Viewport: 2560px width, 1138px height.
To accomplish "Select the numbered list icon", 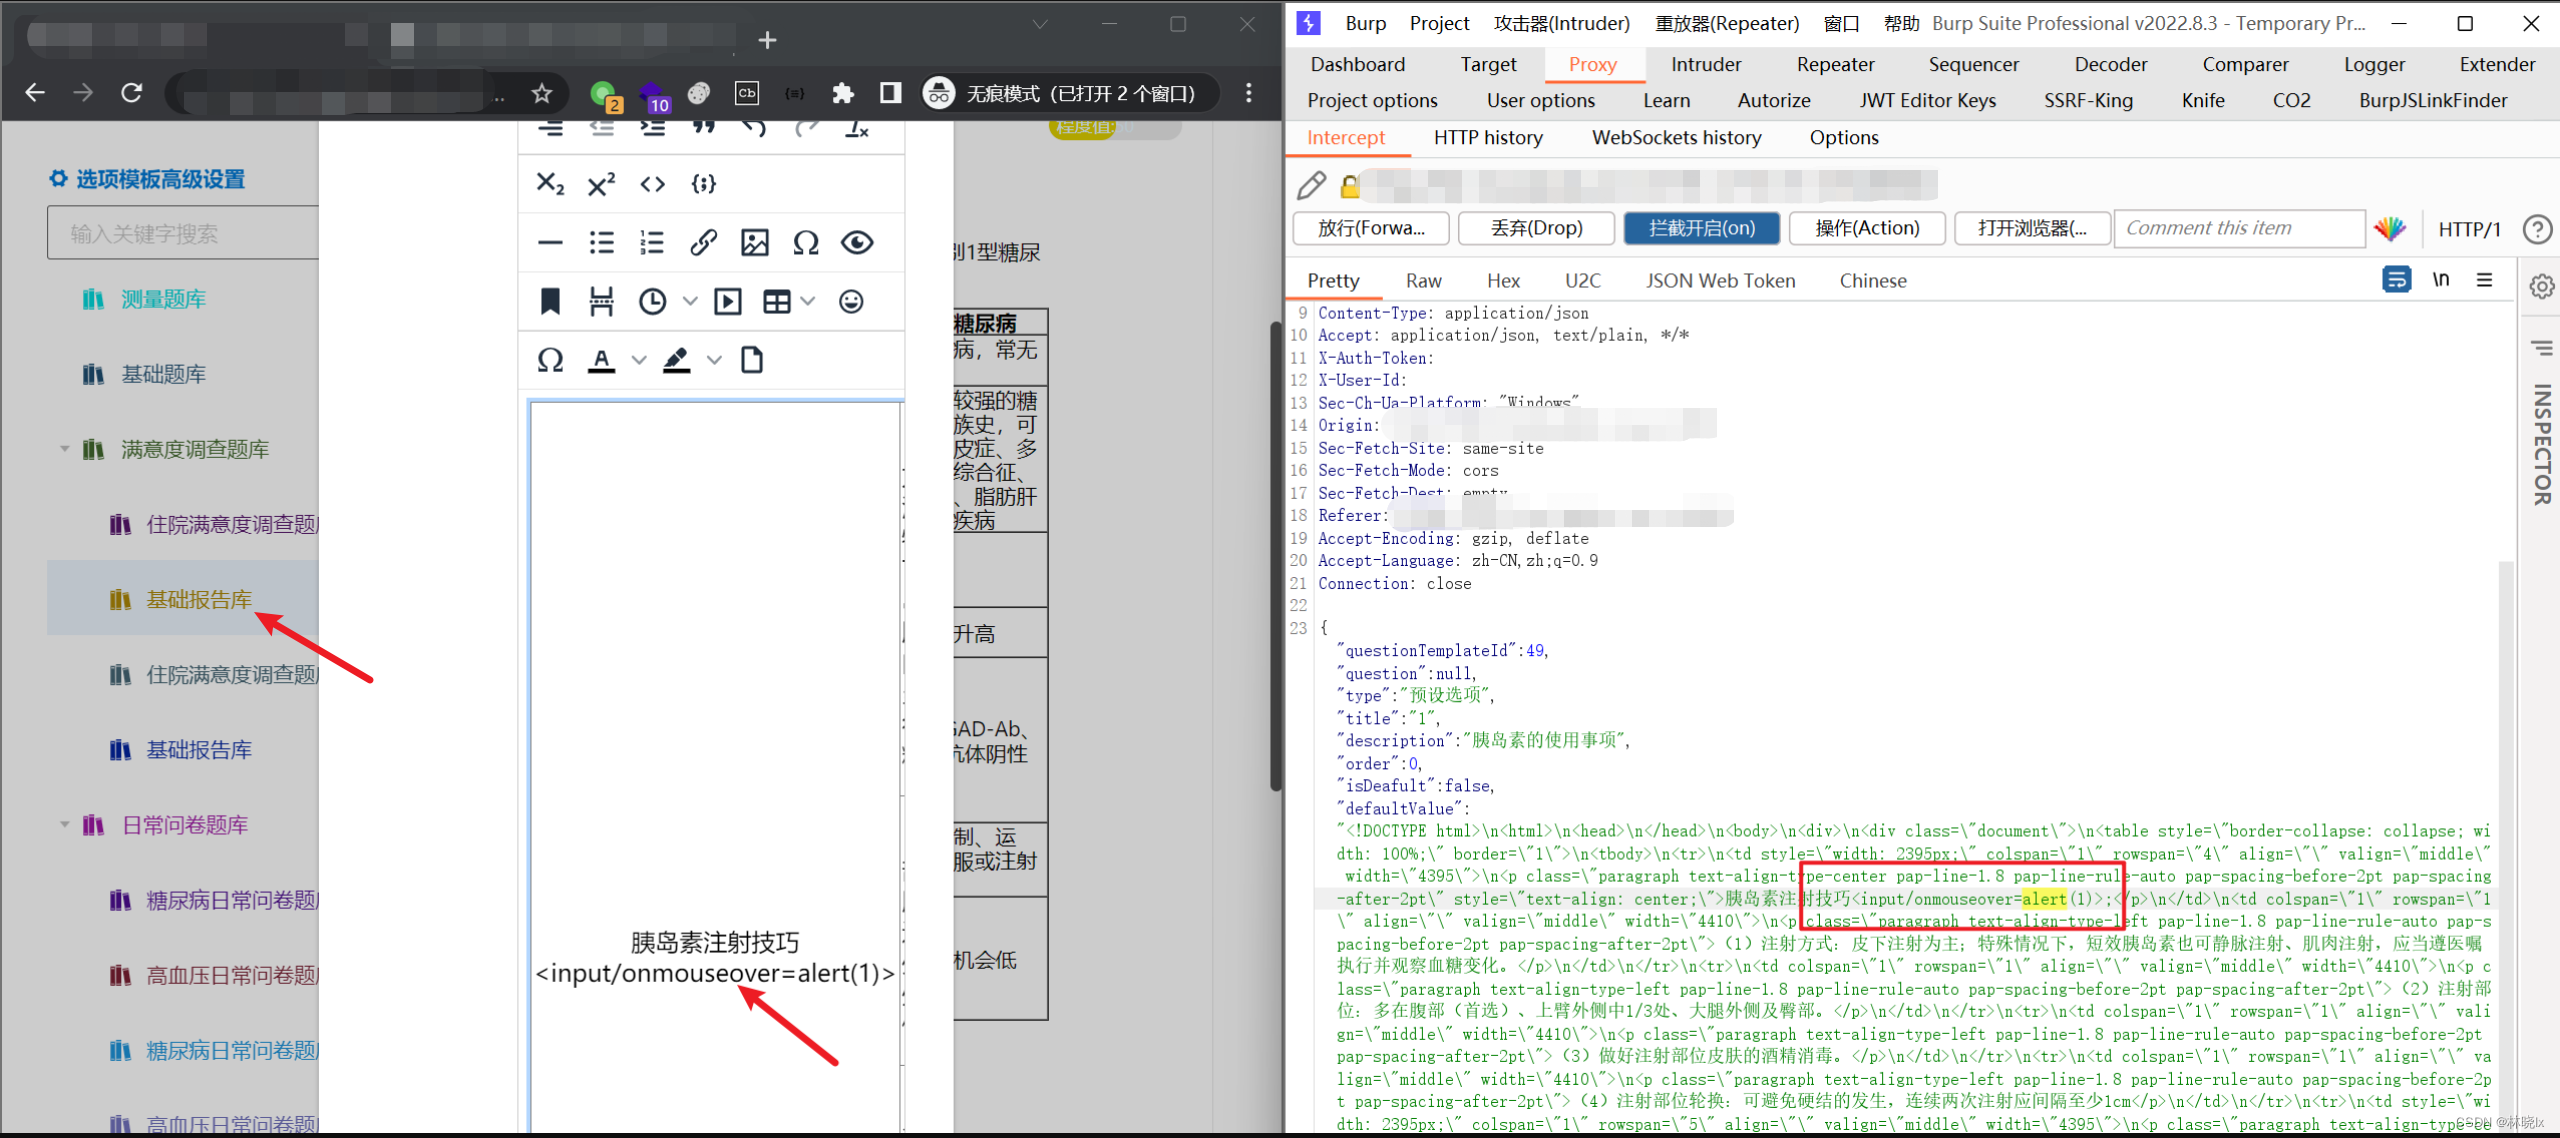I will coord(651,241).
